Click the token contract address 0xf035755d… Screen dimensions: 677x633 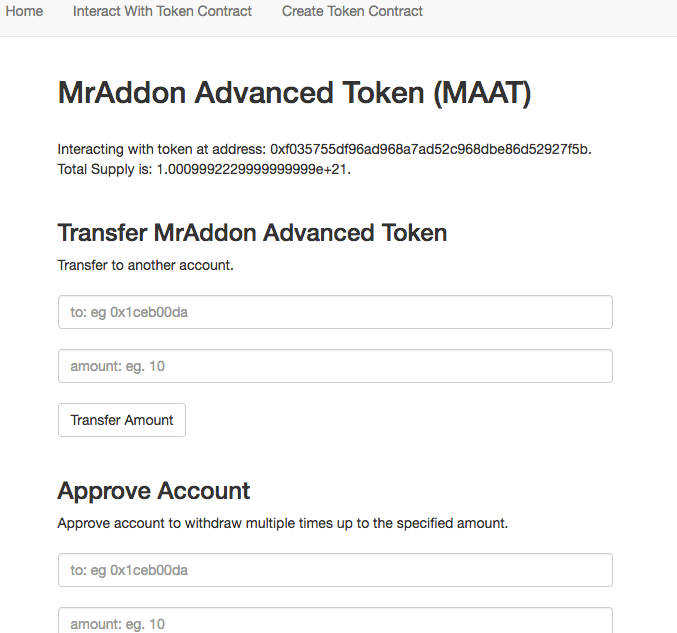coord(431,149)
